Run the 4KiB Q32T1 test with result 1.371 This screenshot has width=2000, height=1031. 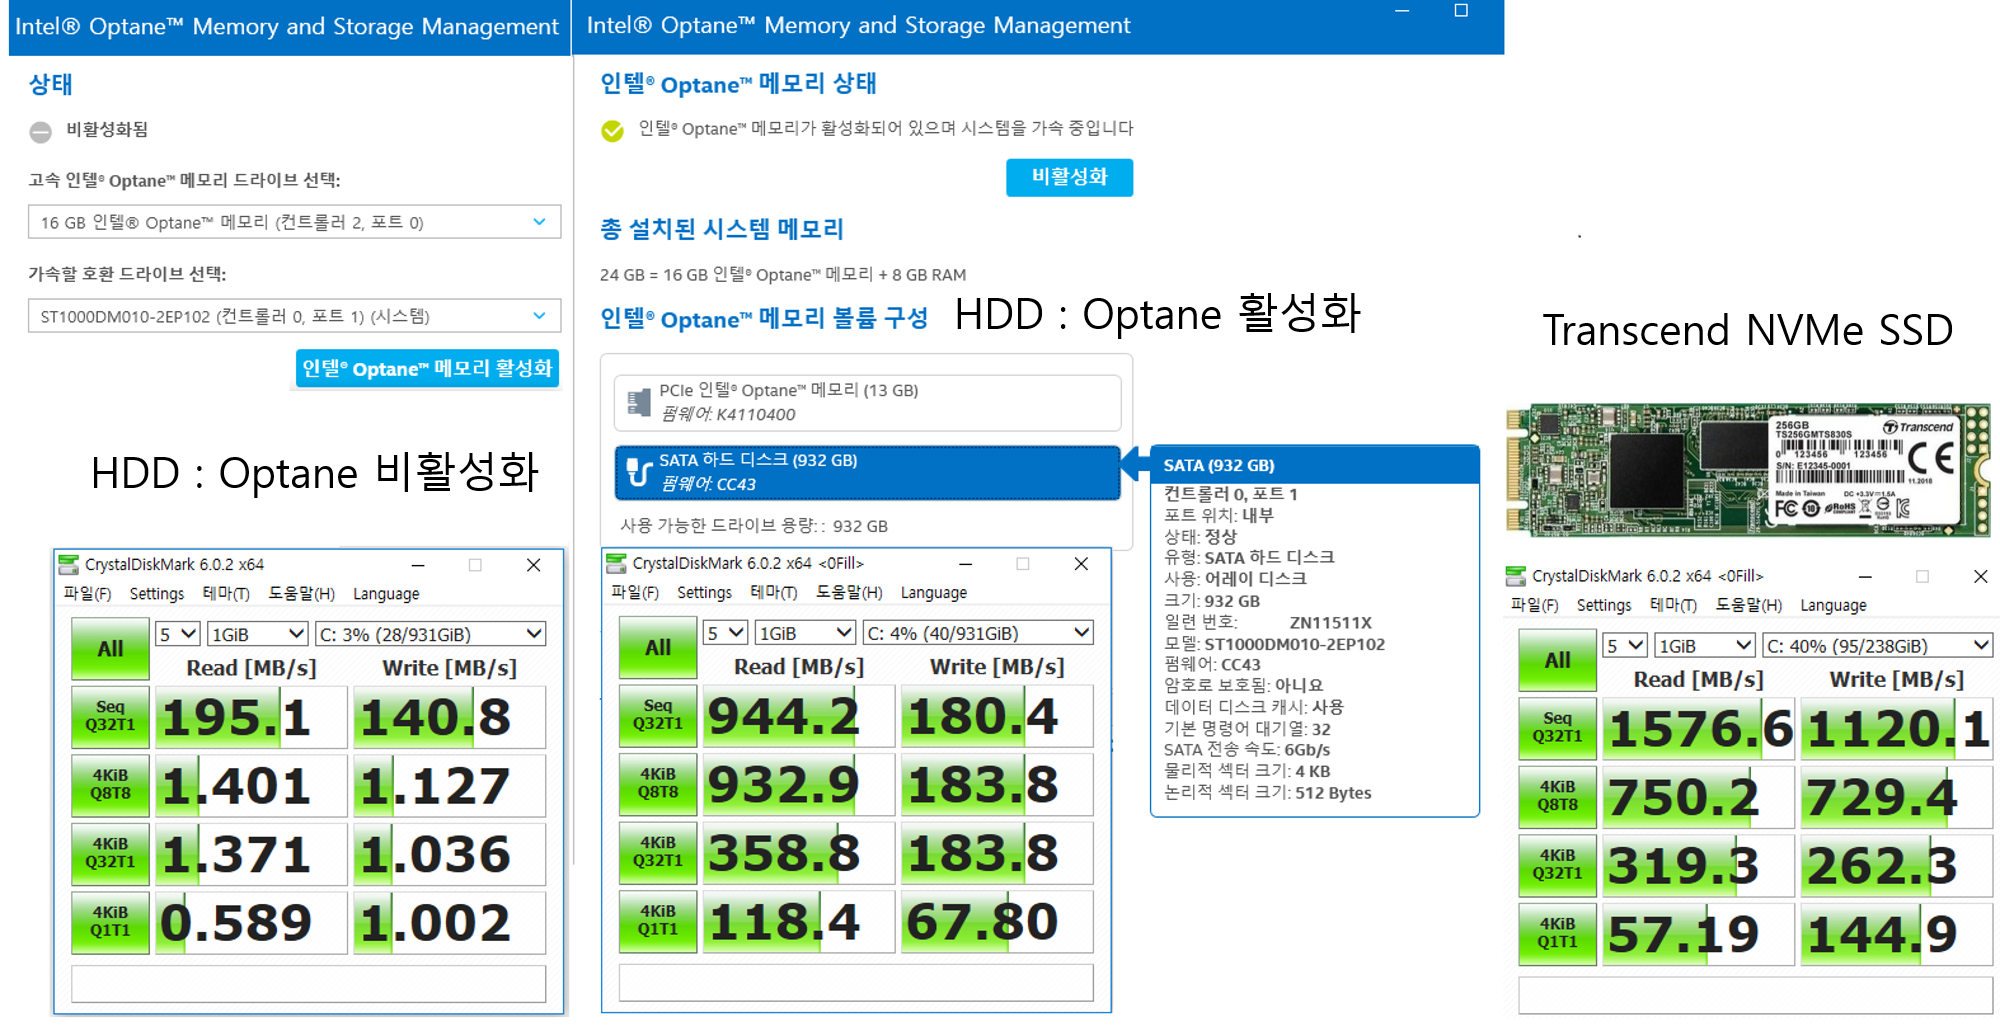click(110, 853)
